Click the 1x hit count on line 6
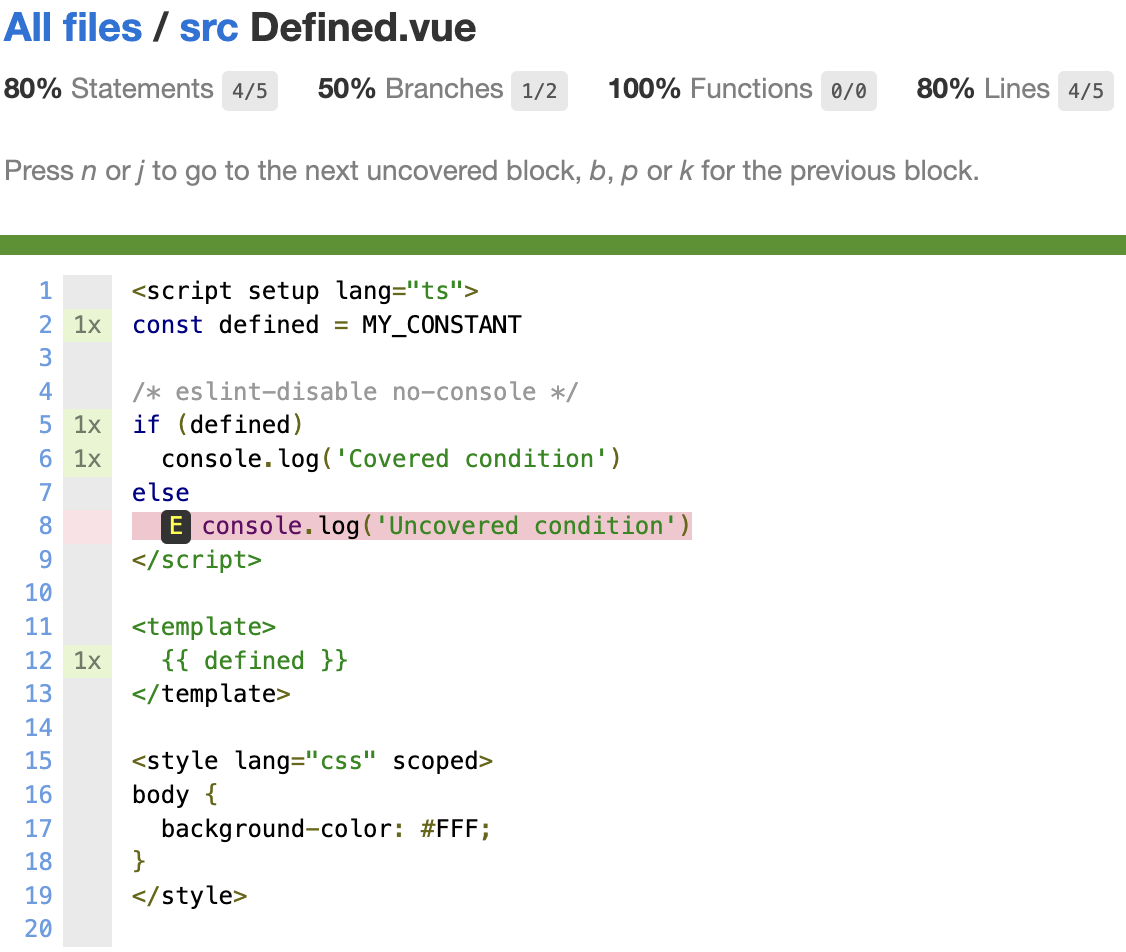 click(x=88, y=459)
